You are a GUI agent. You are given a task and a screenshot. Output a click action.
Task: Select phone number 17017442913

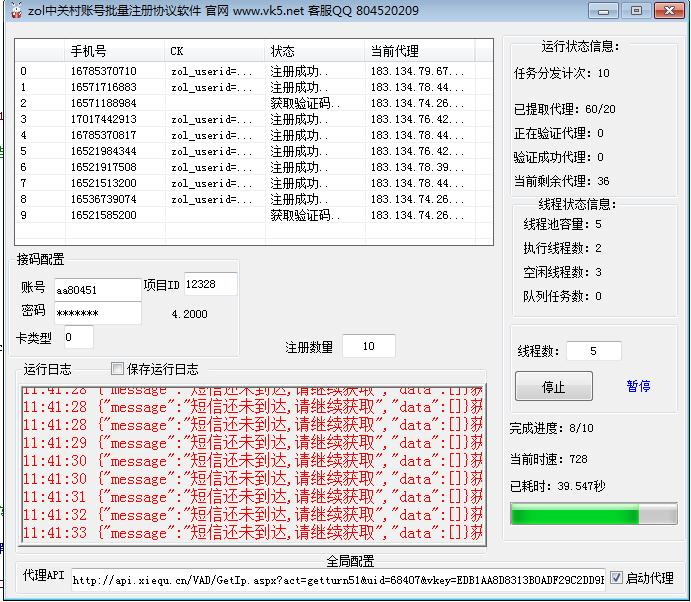click(x=104, y=119)
